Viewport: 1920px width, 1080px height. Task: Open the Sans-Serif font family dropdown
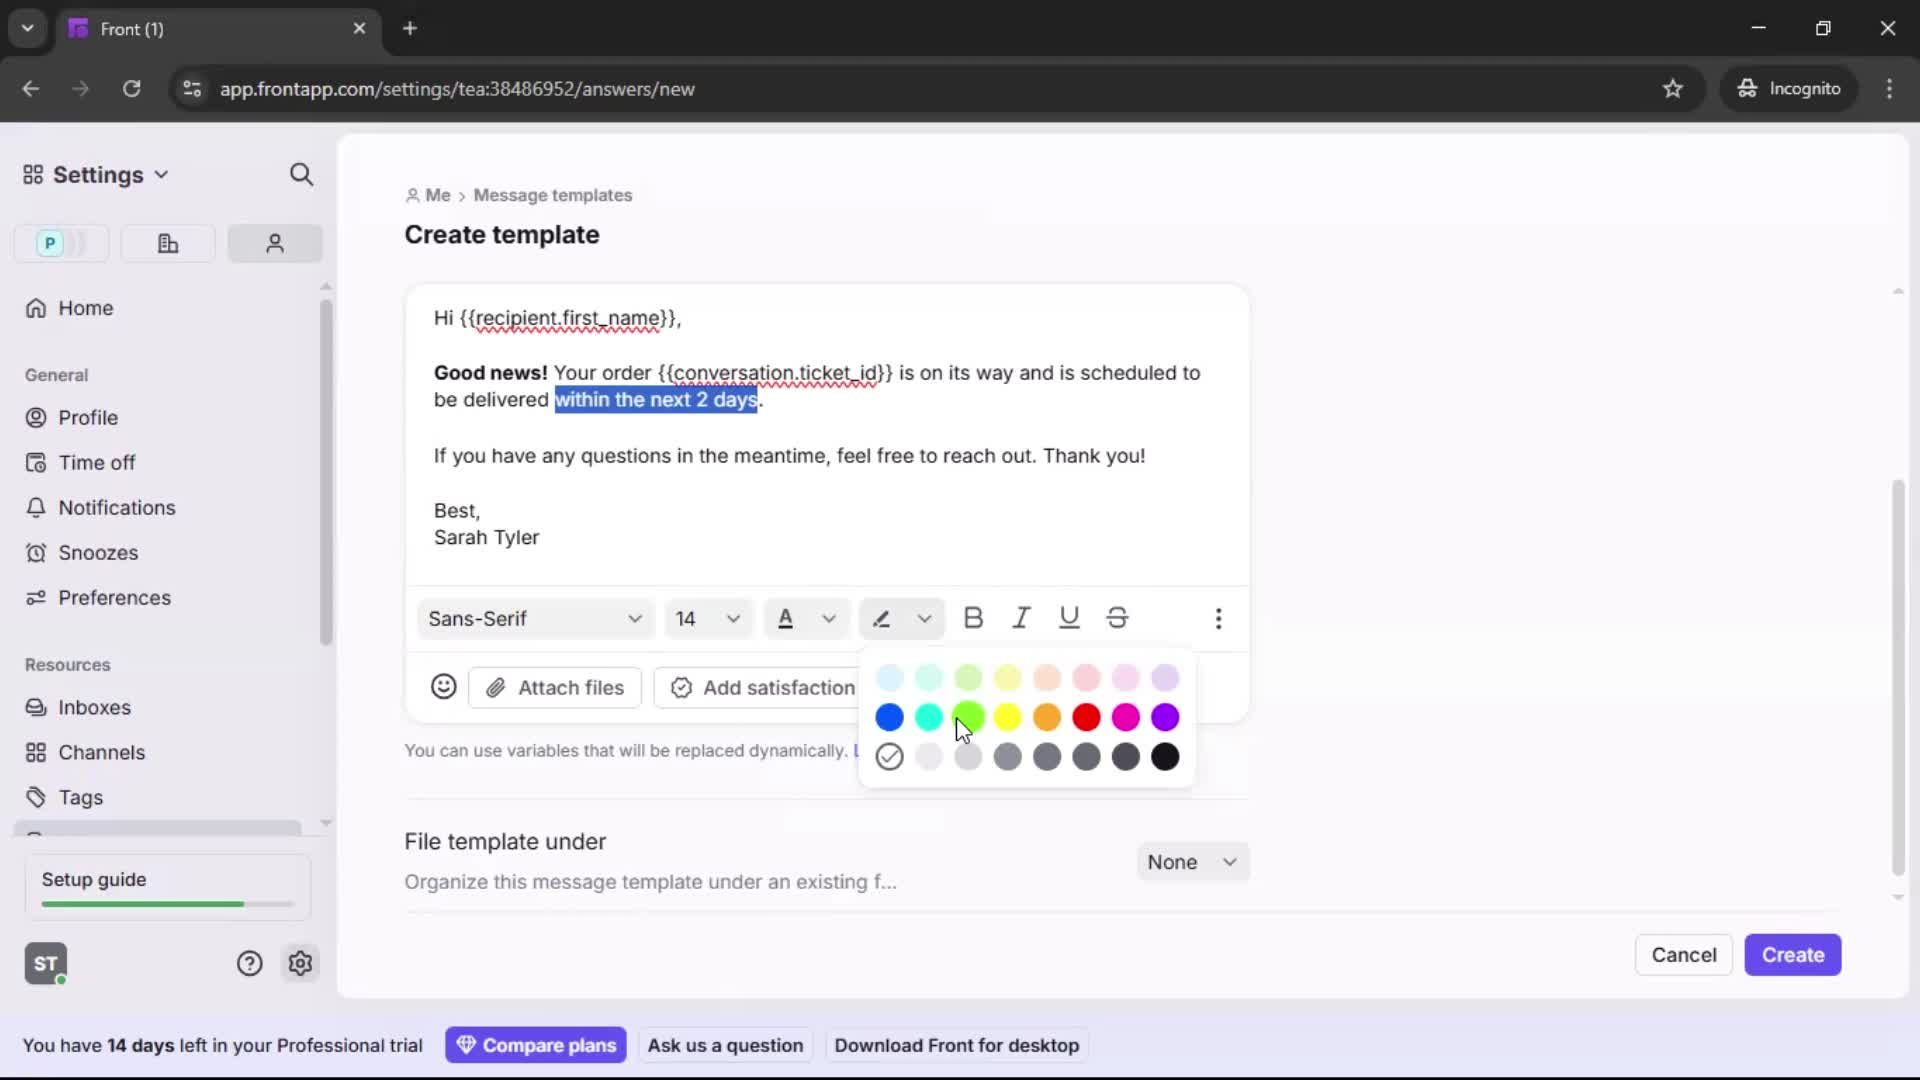(x=535, y=618)
